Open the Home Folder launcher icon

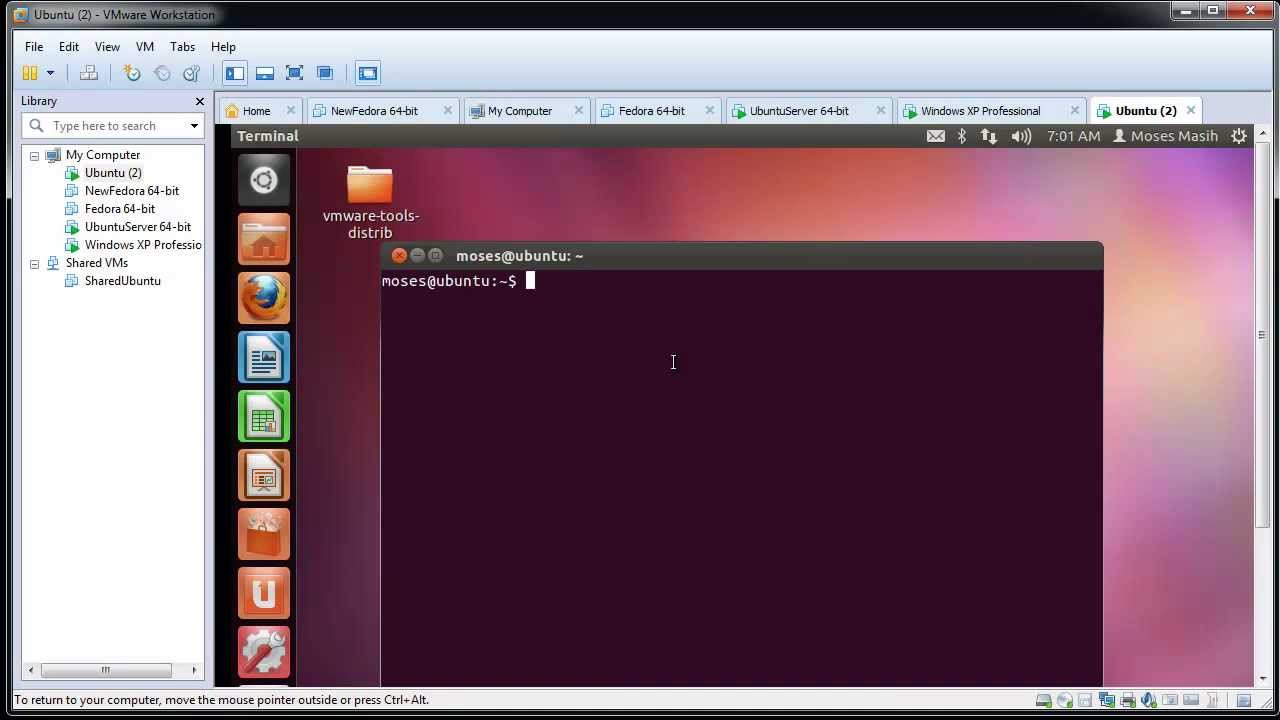264,239
